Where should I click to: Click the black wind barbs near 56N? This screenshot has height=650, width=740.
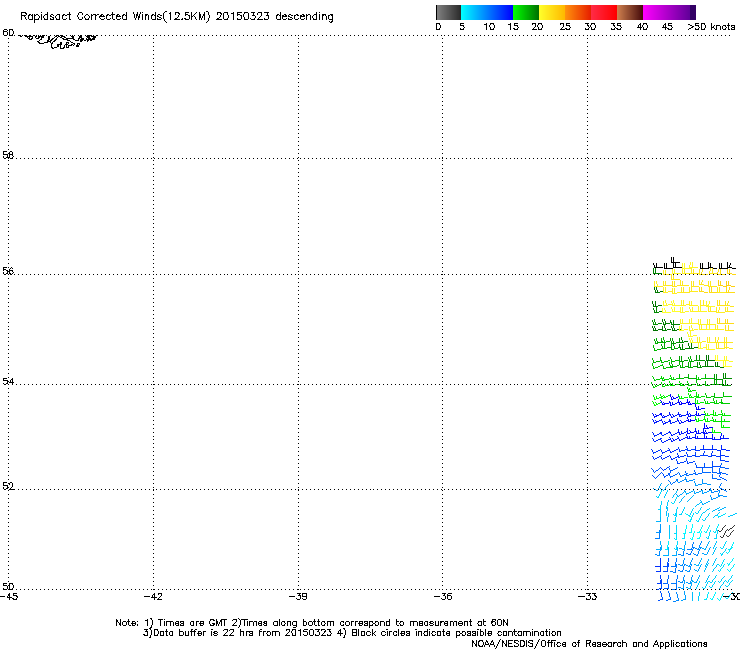[694, 265]
